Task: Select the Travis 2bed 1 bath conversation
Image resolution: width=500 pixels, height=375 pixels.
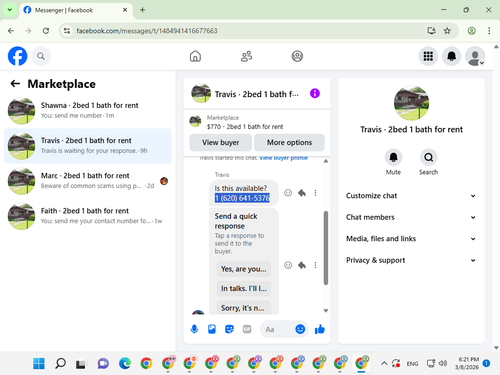Action: coord(88,146)
